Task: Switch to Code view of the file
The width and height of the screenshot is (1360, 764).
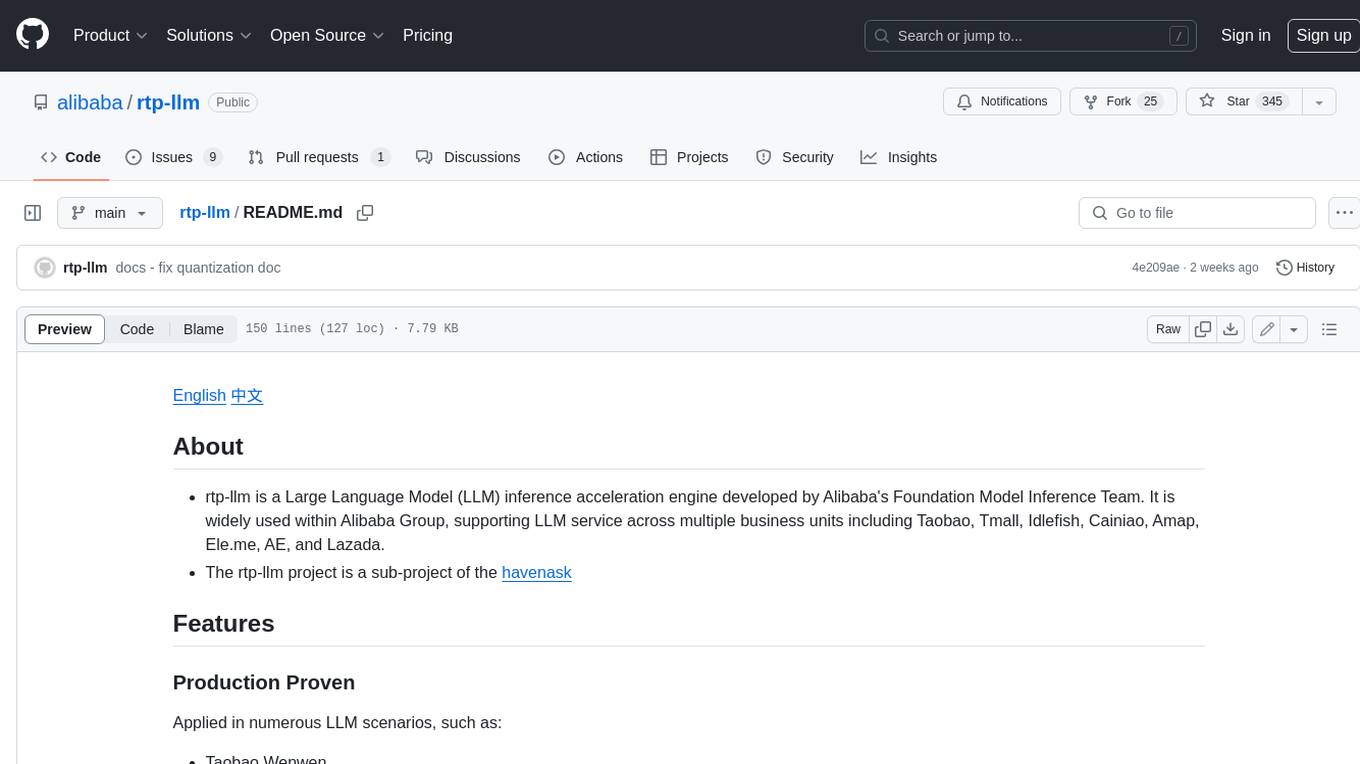Action: [137, 329]
